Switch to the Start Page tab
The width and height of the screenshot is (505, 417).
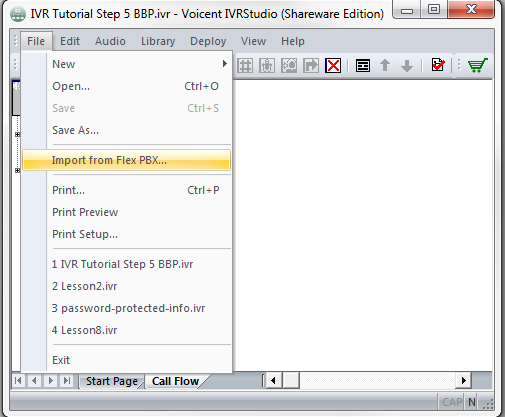coord(112,381)
